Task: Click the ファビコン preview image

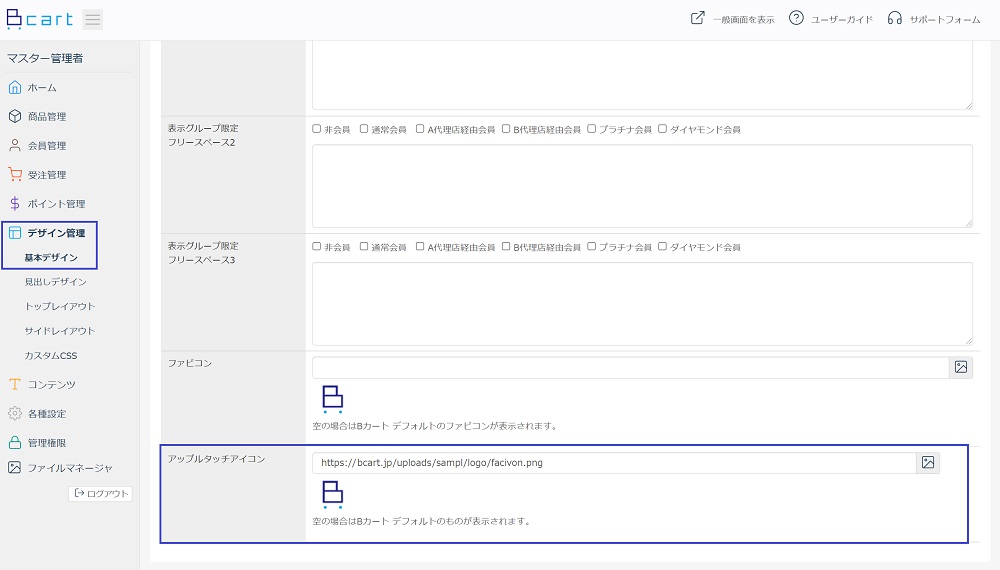Action: 332,399
